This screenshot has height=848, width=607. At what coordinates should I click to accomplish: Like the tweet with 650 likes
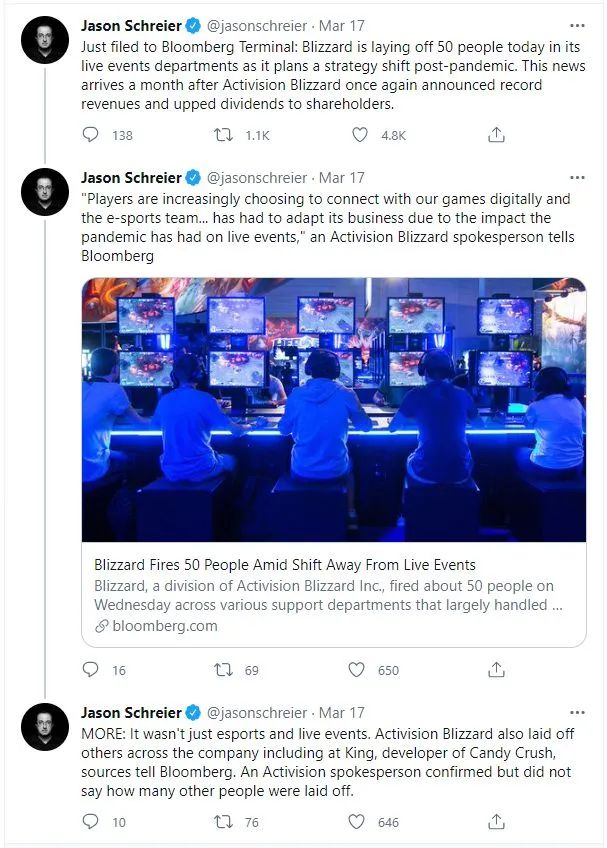tap(357, 670)
